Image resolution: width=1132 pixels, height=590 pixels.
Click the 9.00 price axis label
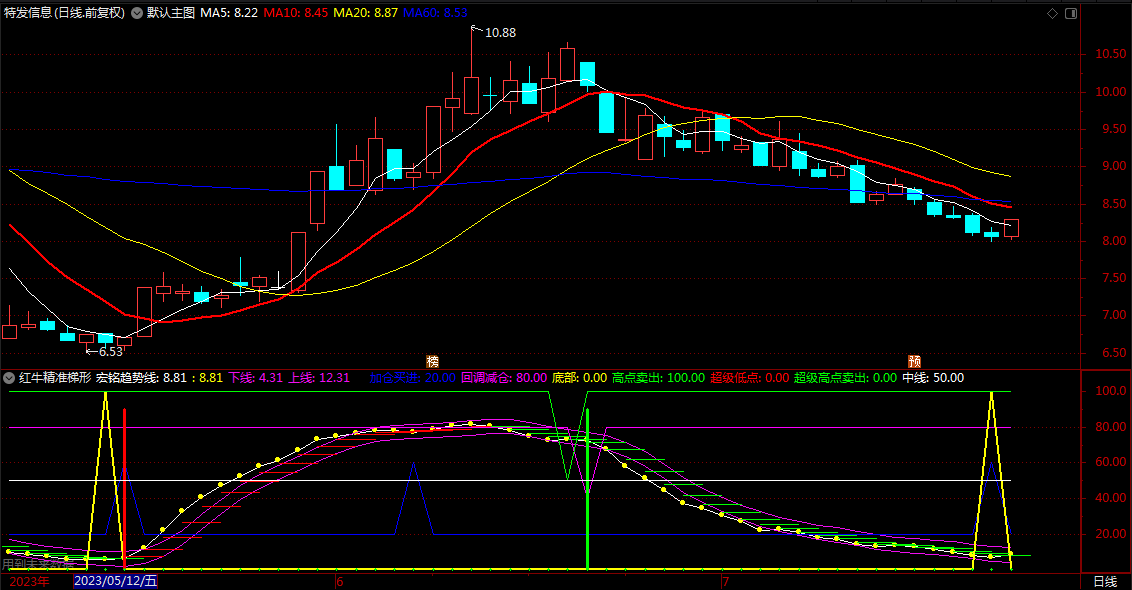(1114, 166)
